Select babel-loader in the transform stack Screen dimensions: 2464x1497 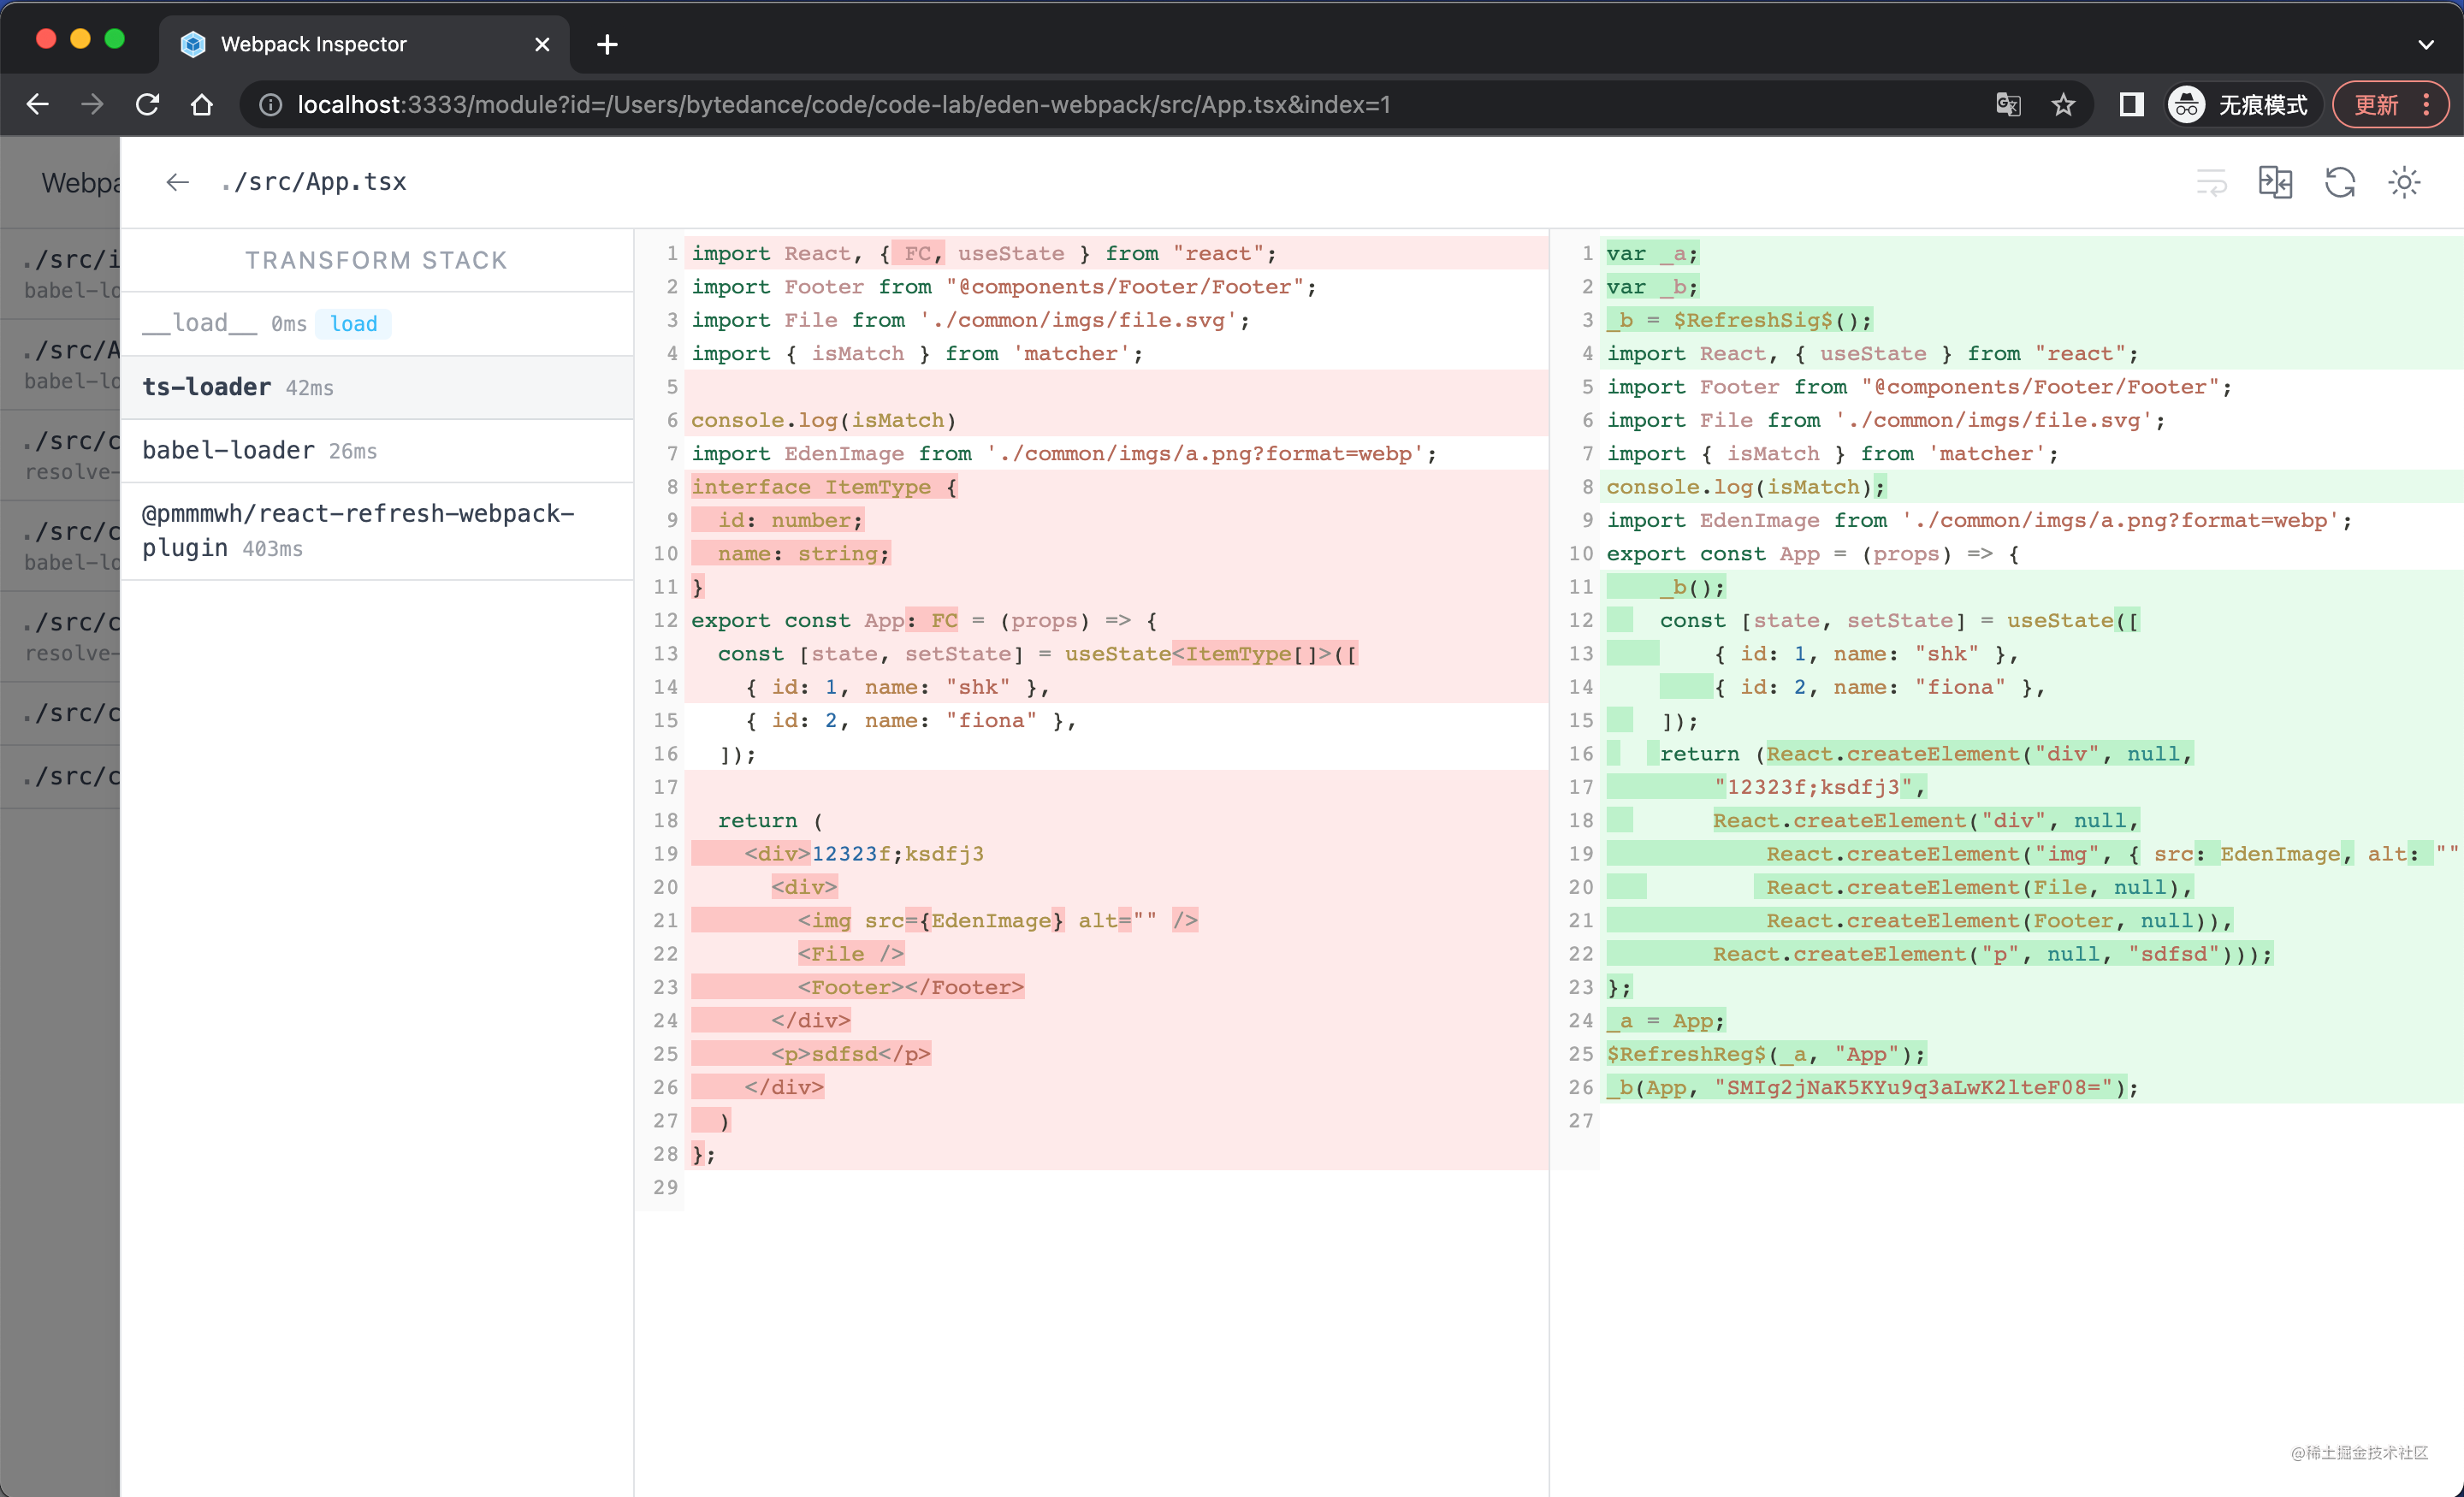tap(377, 451)
